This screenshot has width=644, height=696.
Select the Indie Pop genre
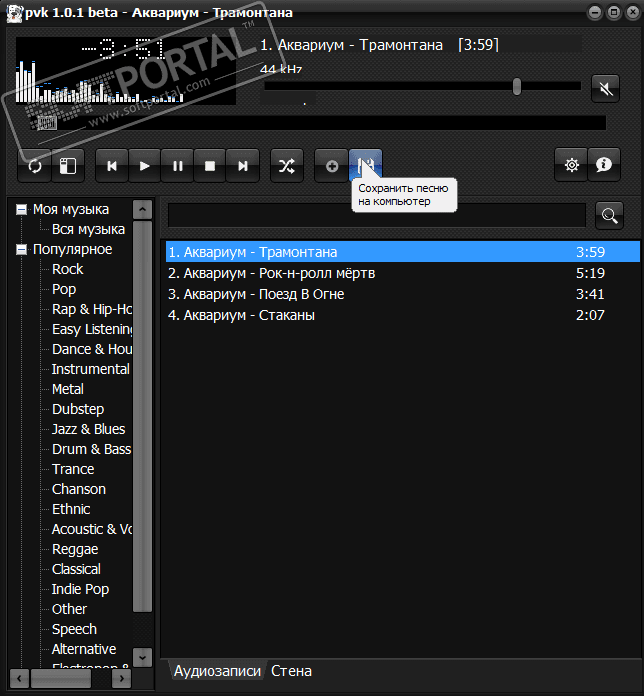click(80, 589)
